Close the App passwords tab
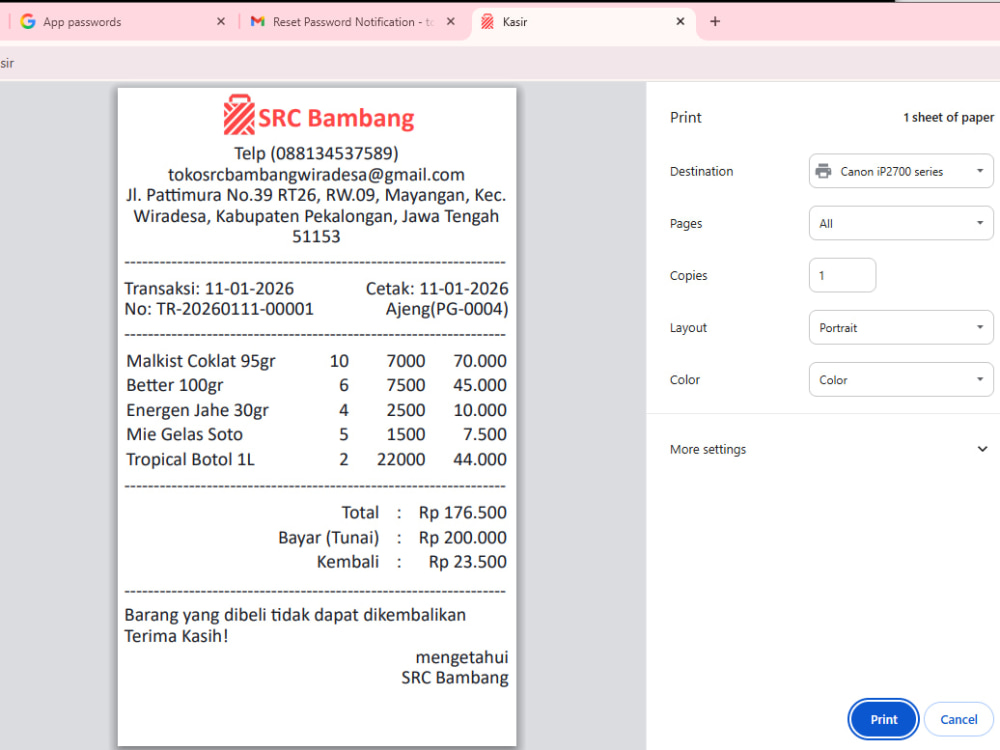This screenshot has width=1000, height=750. pyautogui.click(x=221, y=22)
